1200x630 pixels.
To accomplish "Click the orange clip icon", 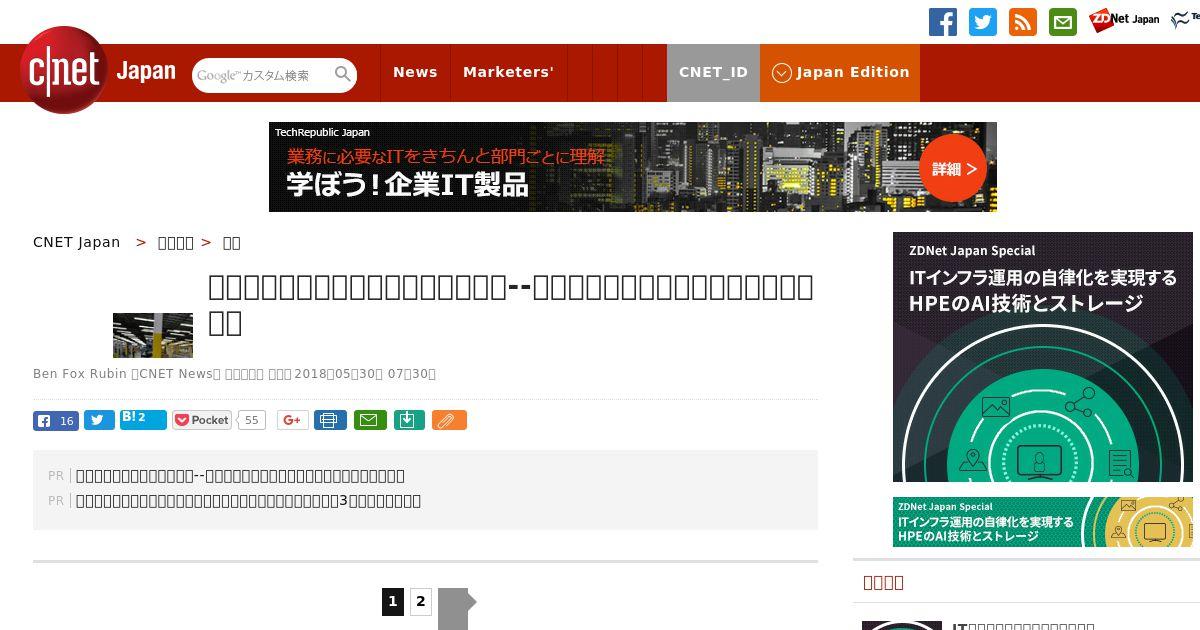I will (x=449, y=420).
